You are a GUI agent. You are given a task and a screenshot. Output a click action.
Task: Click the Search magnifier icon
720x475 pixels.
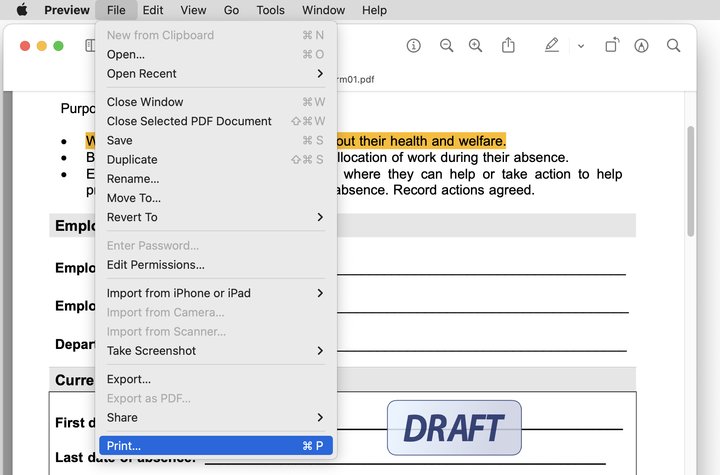(674, 46)
